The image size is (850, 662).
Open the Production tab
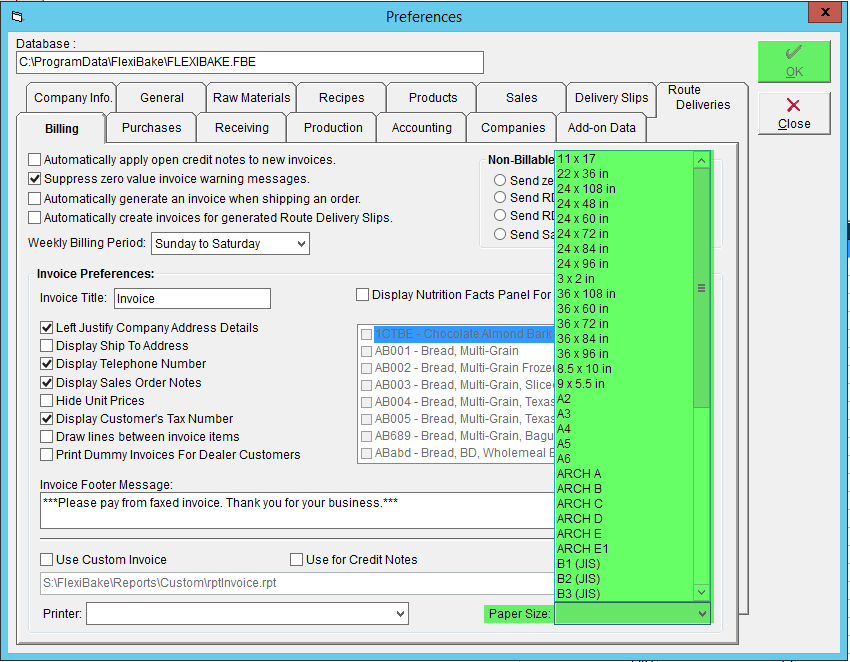[333, 128]
